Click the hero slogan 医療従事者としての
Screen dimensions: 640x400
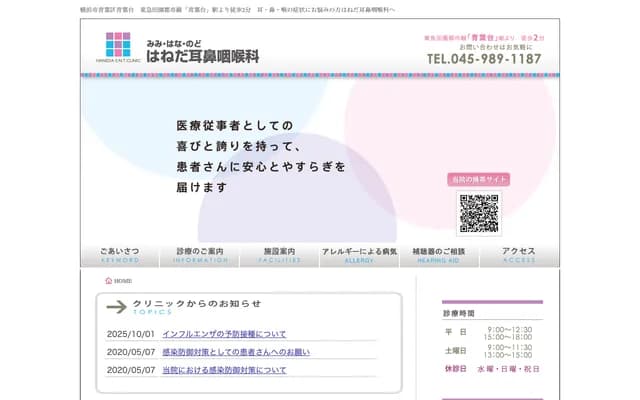[235, 125]
